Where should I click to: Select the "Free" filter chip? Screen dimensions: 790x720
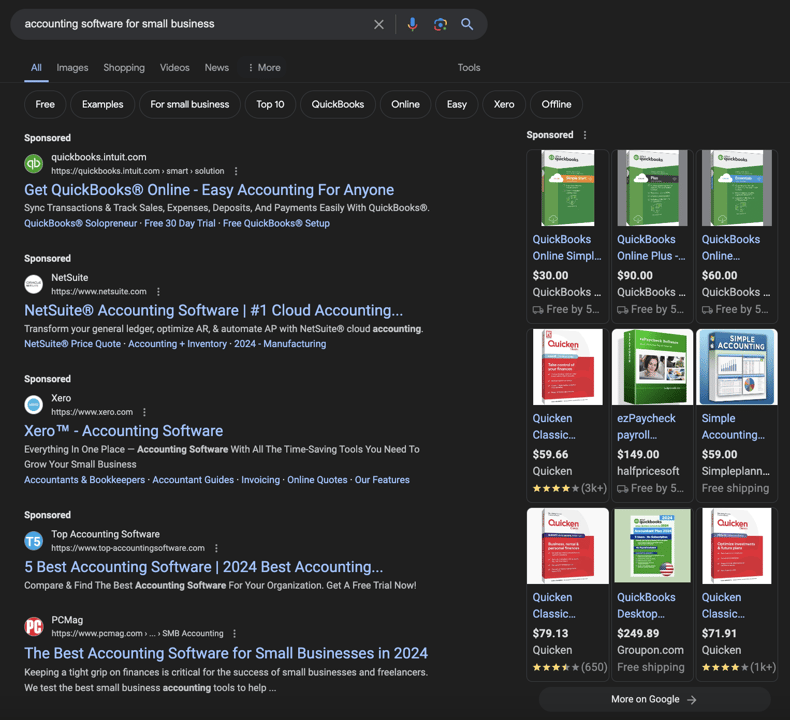(45, 104)
